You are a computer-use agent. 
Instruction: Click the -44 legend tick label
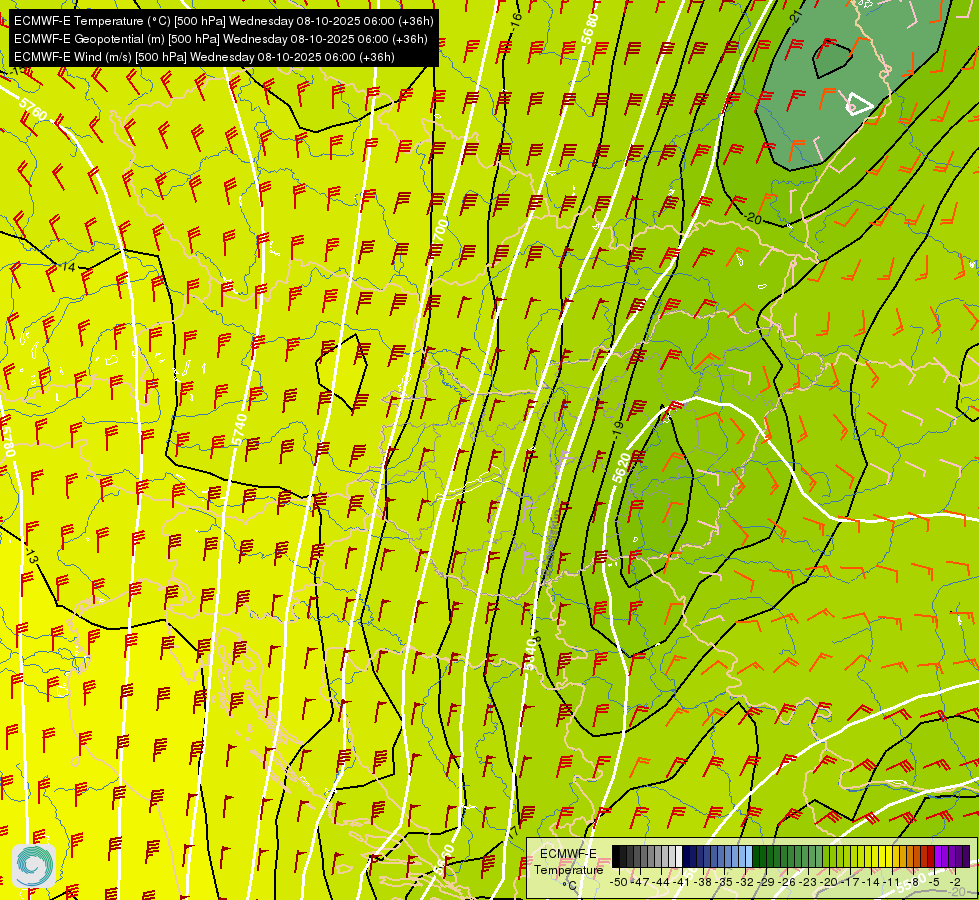coord(661,883)
